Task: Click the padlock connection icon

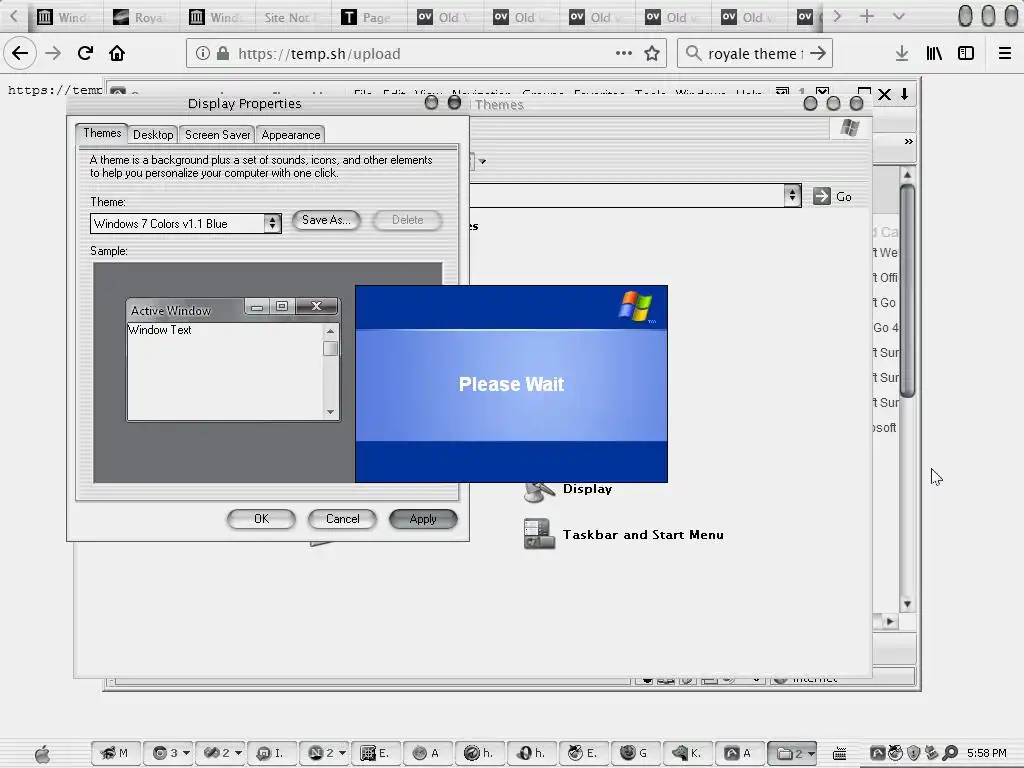Action: 223,54
